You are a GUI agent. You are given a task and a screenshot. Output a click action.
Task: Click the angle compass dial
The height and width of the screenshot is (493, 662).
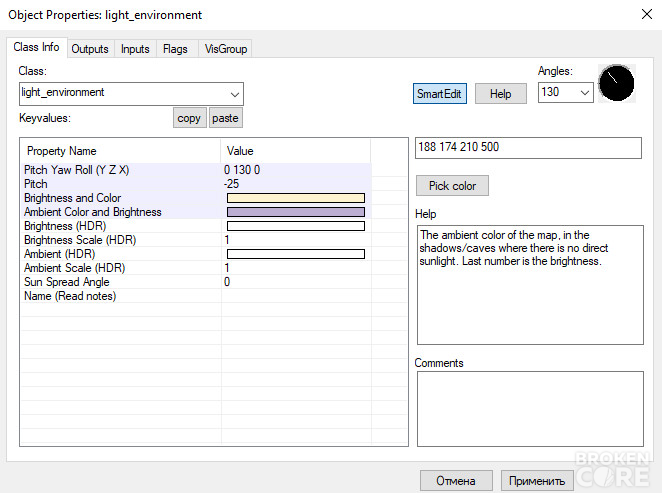[616, 83]
